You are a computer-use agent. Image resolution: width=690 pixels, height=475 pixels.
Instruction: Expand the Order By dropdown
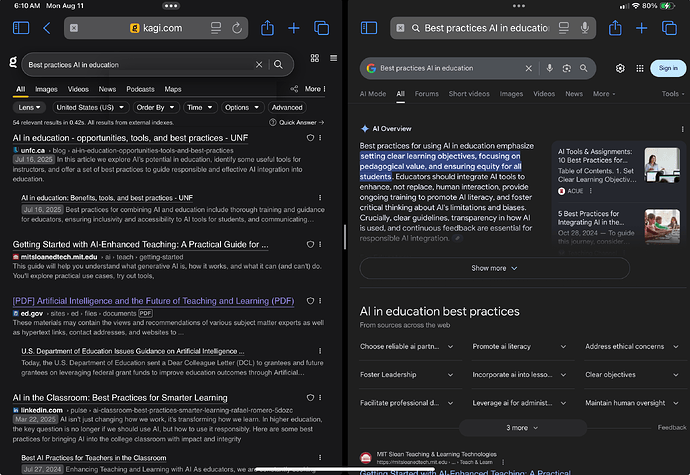[x=154, y=107]
